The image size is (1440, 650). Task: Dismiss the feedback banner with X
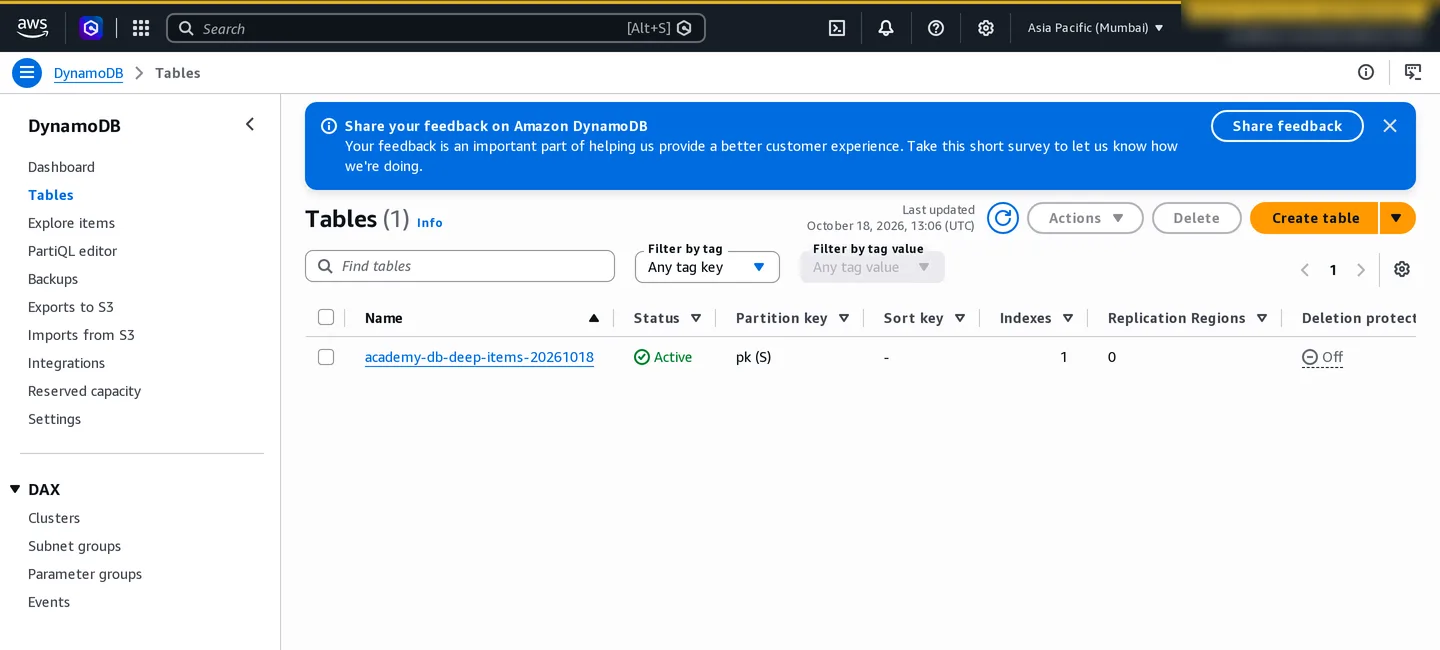click(x=1390, y=126)
